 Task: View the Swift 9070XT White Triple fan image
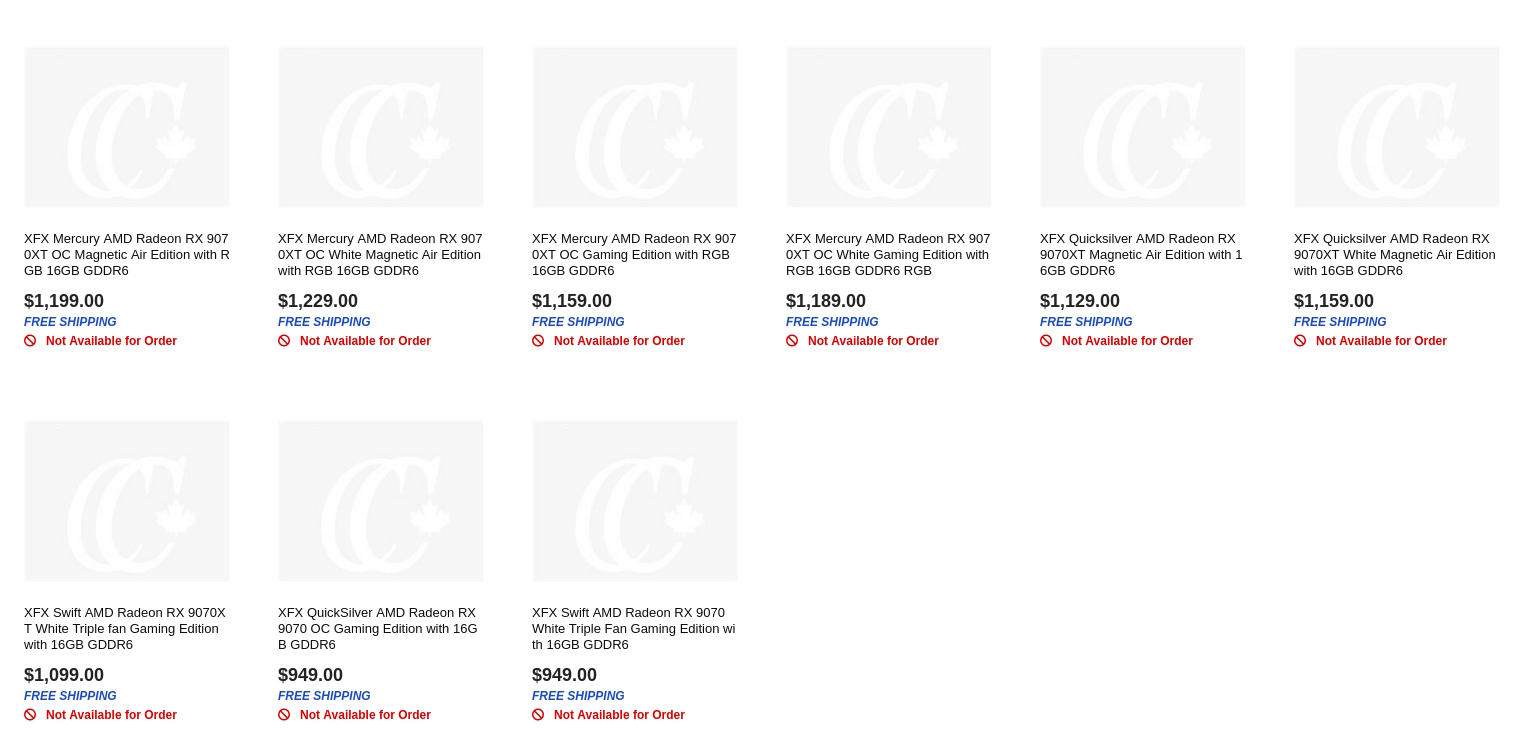pos(127,501)
